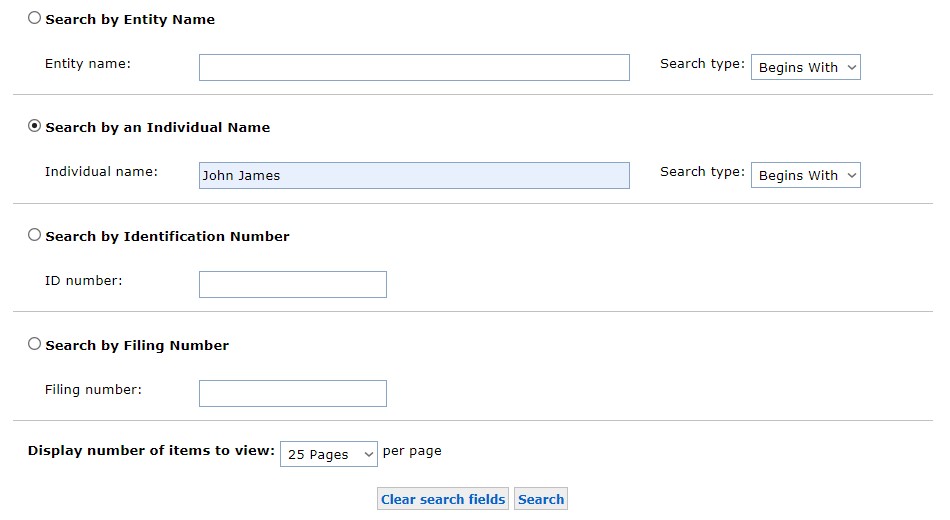This screenshot has width=950, height=520.
Task: Click the "Search type:" label beside Entity name
Action: point(702,64)
